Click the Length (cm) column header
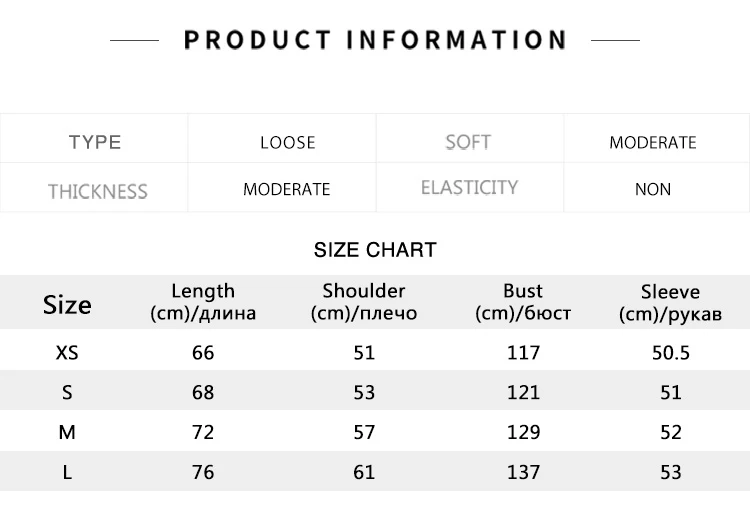 (203, 302)
